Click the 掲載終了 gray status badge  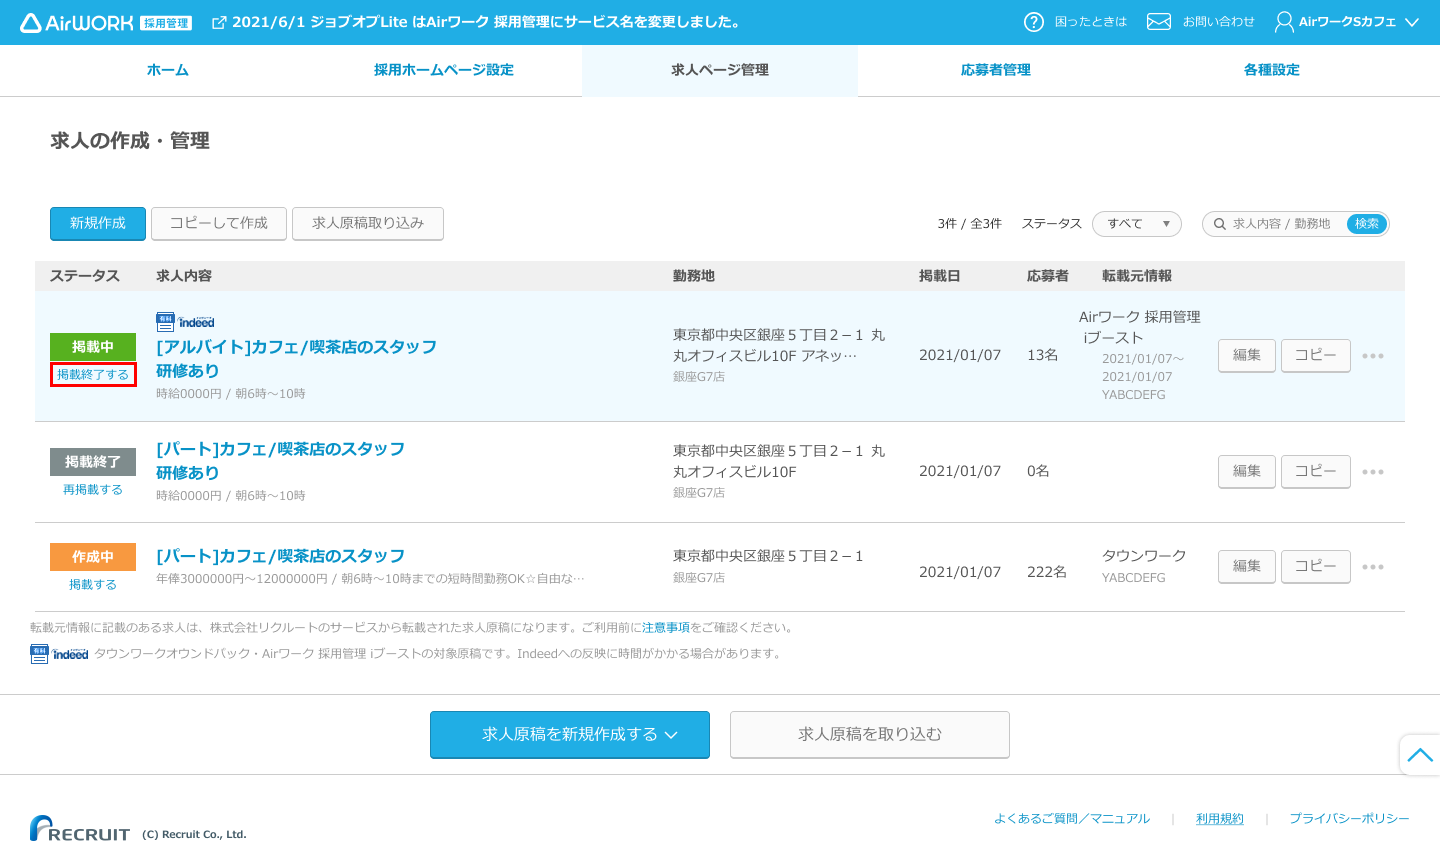93,462
